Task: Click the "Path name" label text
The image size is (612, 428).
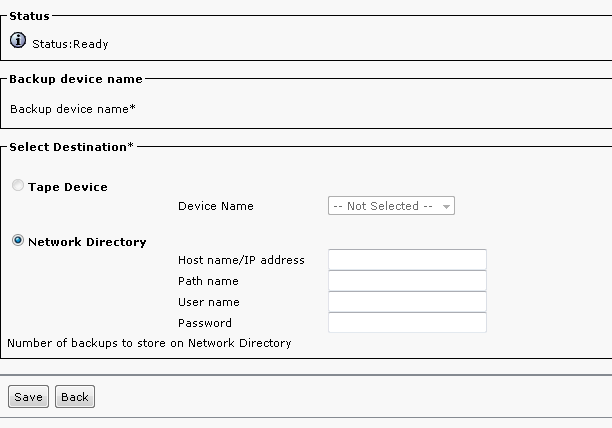Action: (x=208, y=281)
